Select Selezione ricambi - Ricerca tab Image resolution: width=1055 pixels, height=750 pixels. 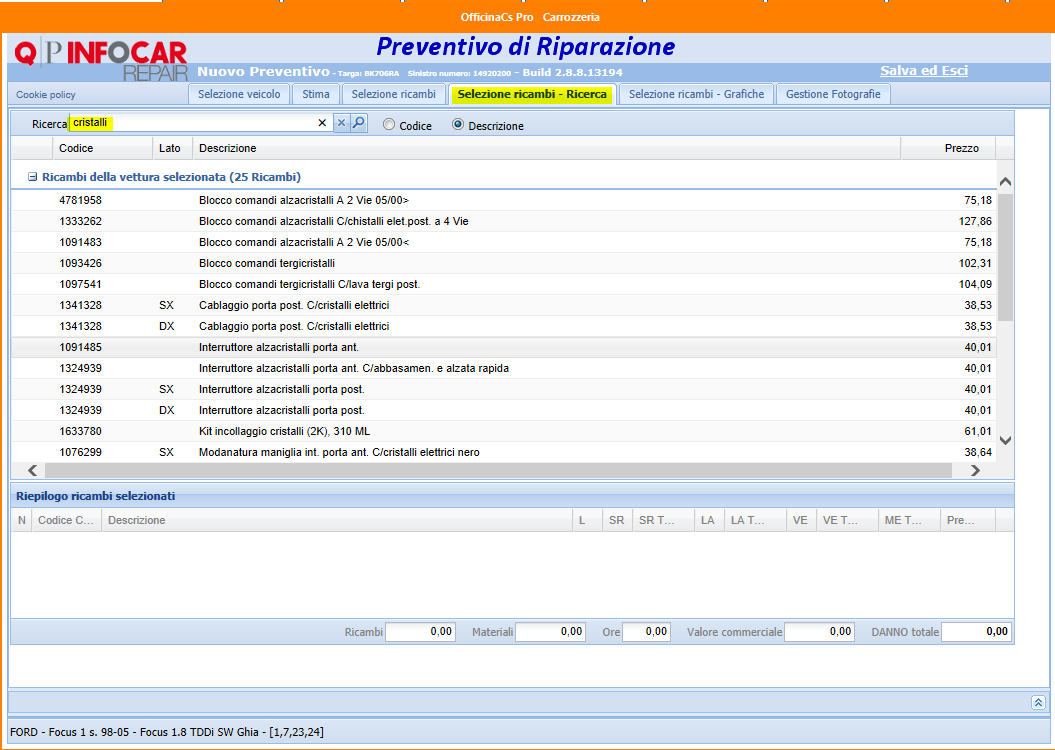(x=532, y=94)
